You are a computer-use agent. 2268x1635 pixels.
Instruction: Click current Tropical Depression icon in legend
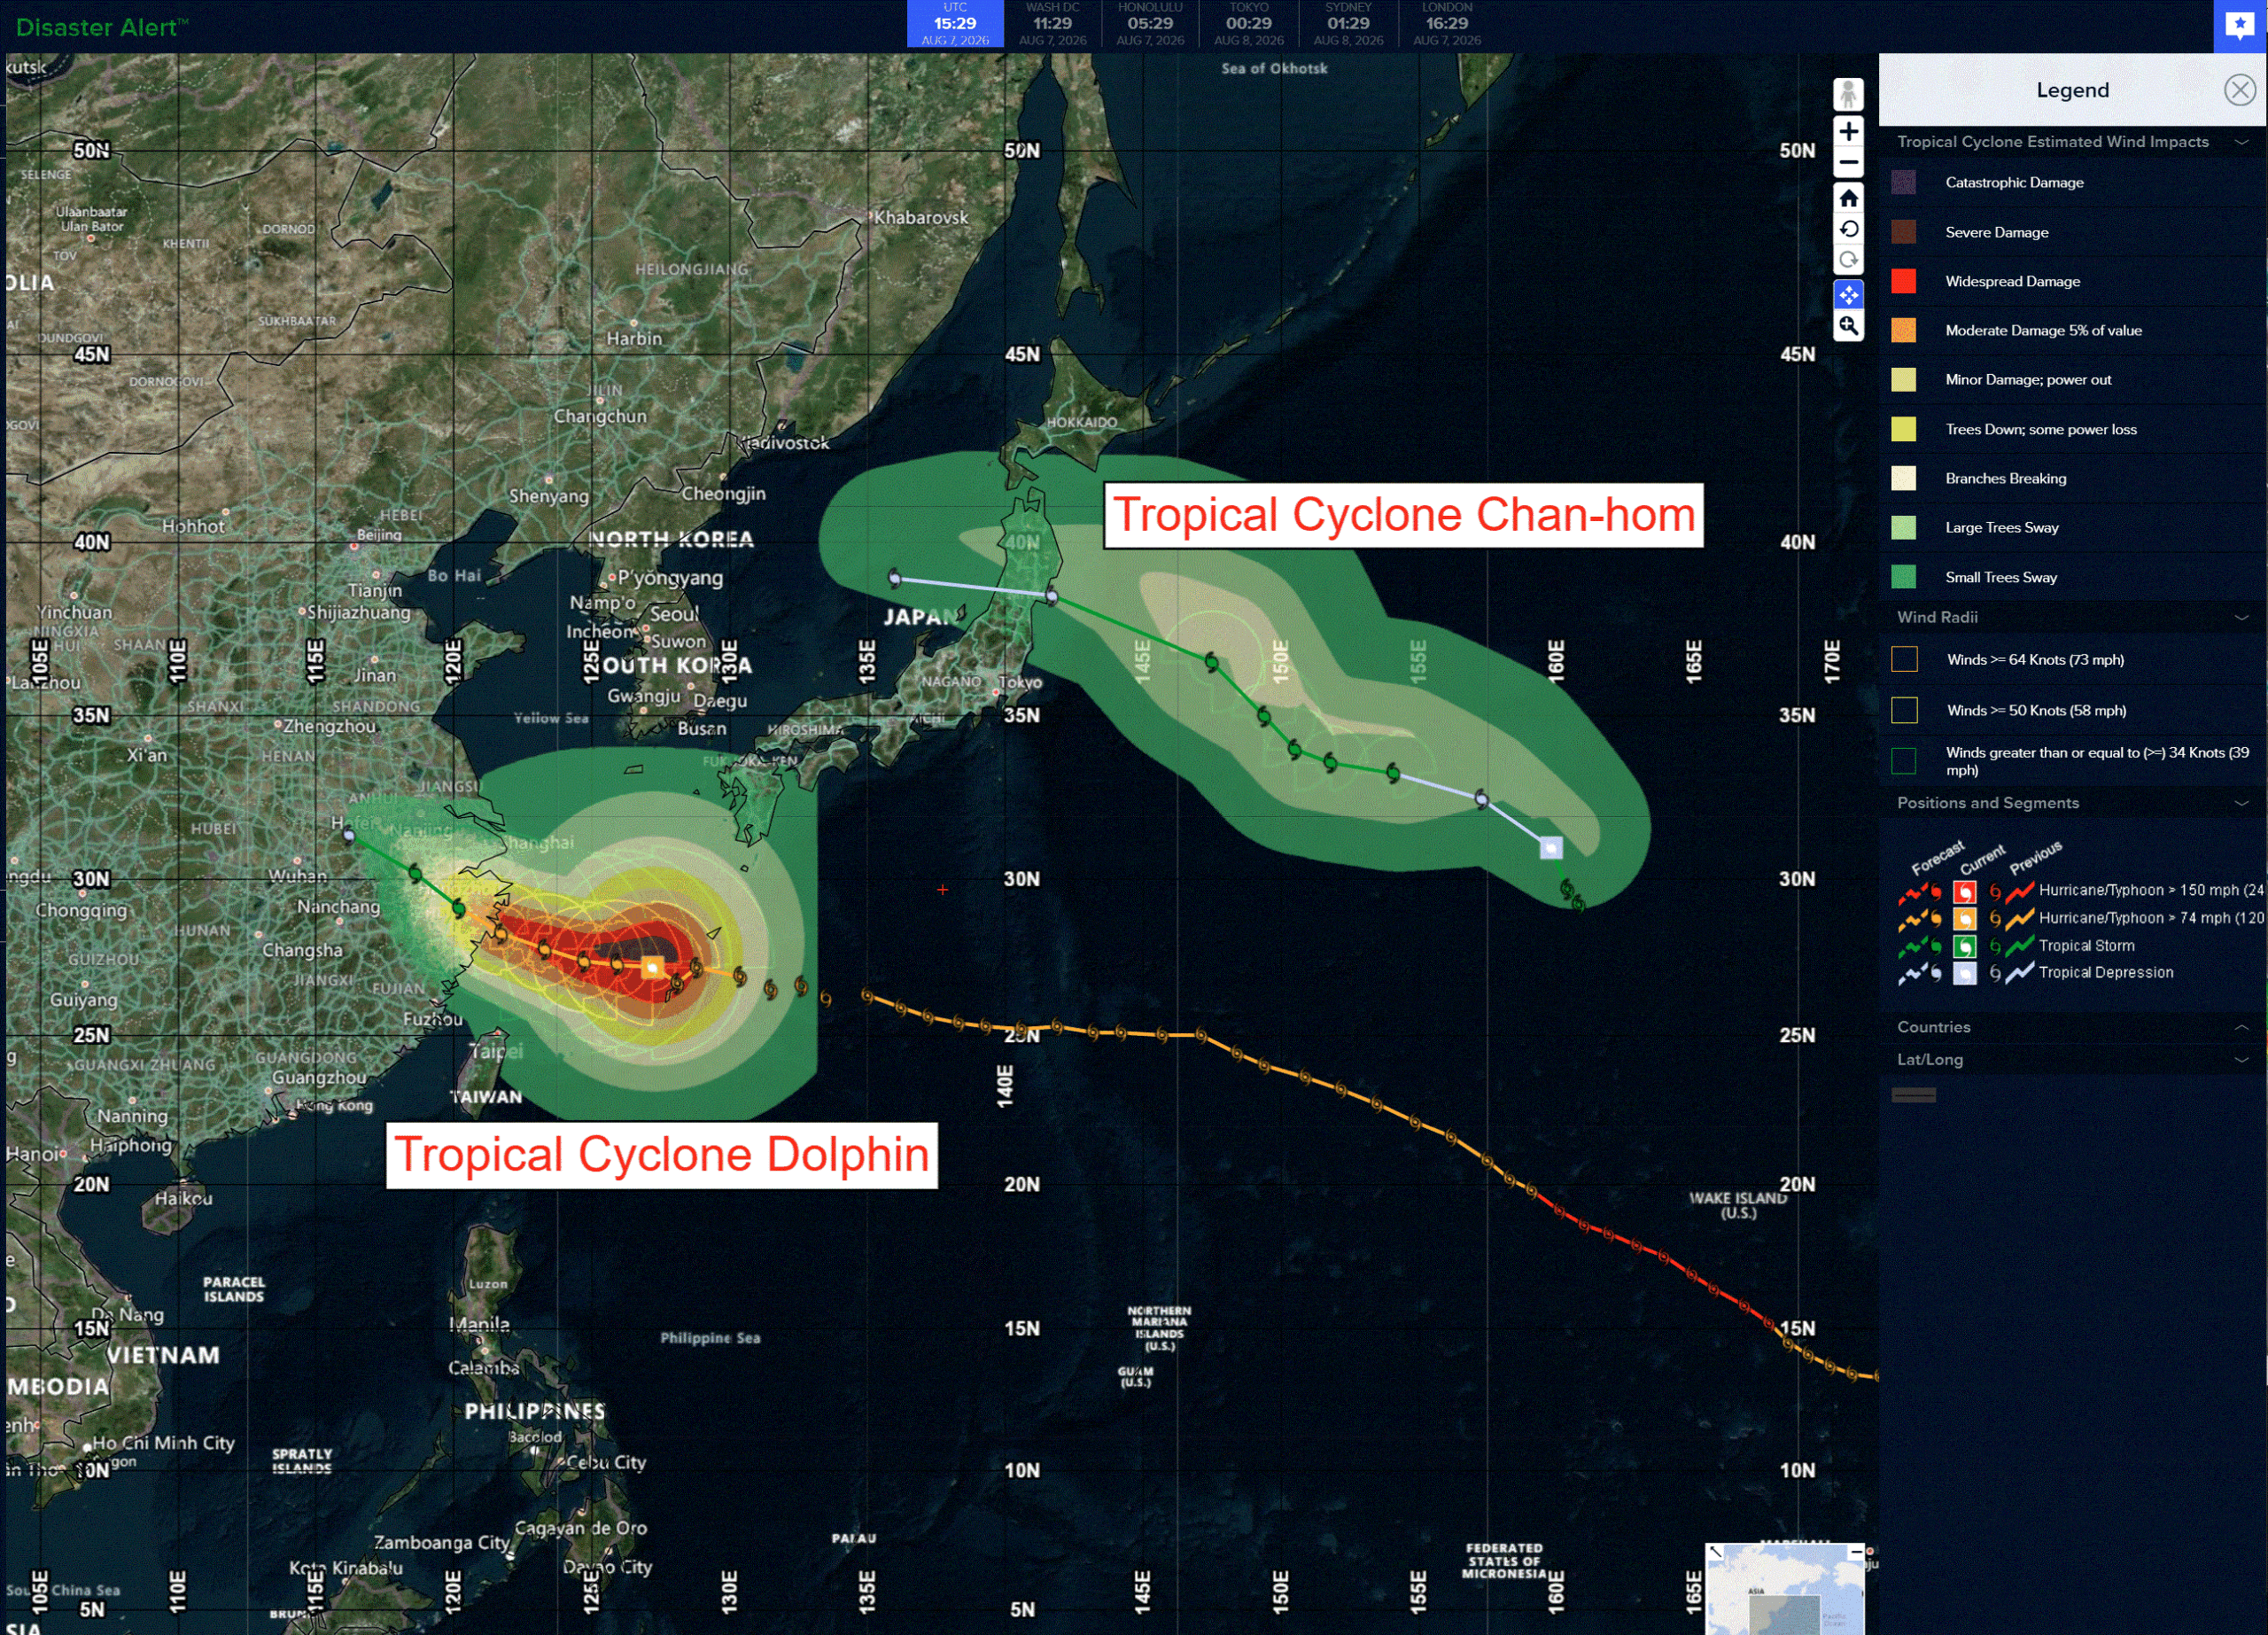click(x=1964, y=973)
